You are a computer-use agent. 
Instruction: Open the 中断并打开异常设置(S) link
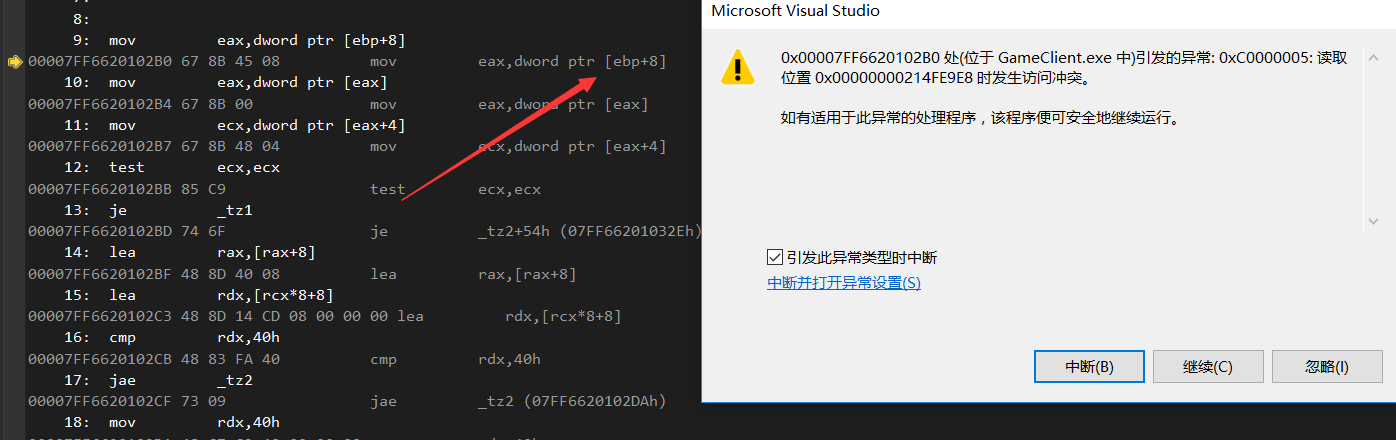point(843,283)
